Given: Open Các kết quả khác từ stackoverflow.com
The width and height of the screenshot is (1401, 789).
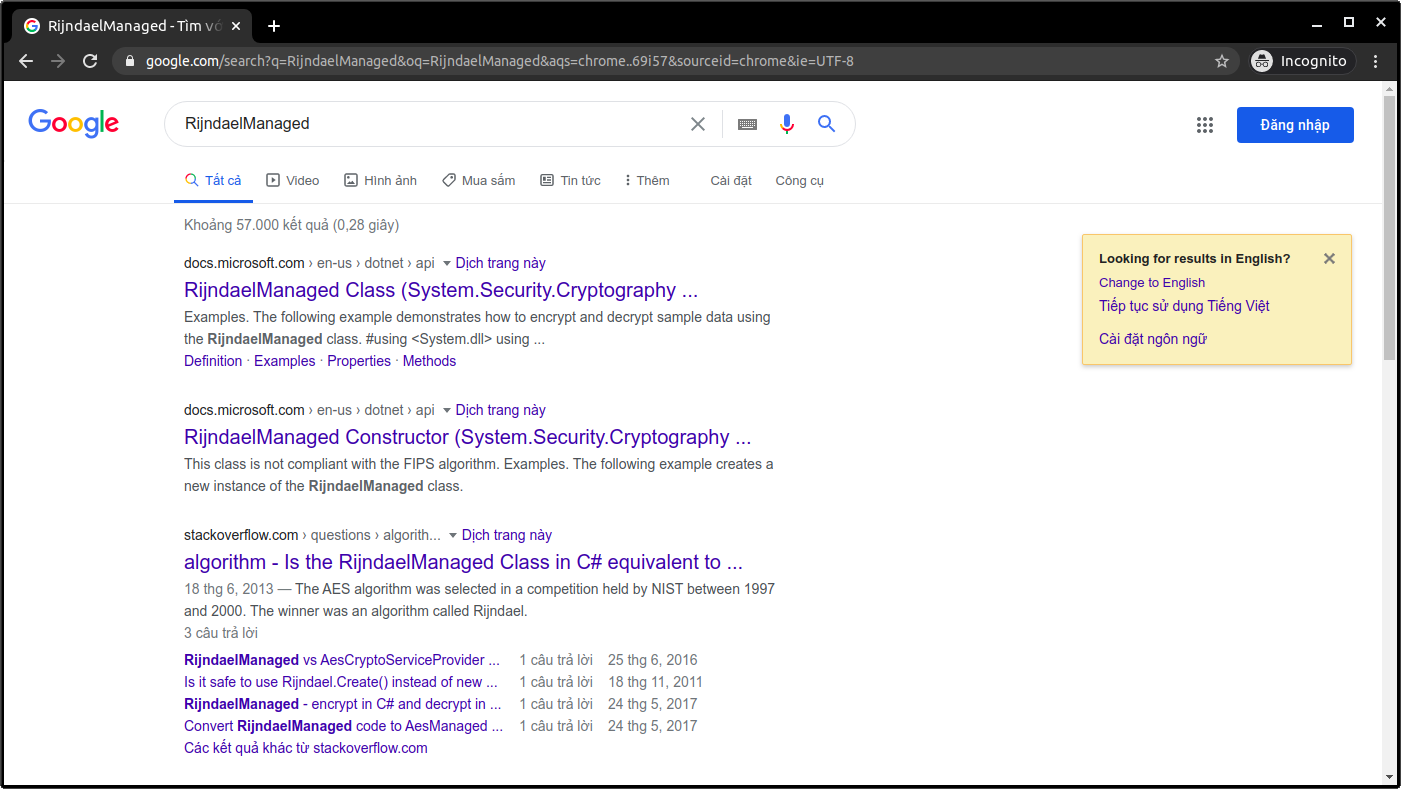Looking at the screenshot, I should pos(306,748).
